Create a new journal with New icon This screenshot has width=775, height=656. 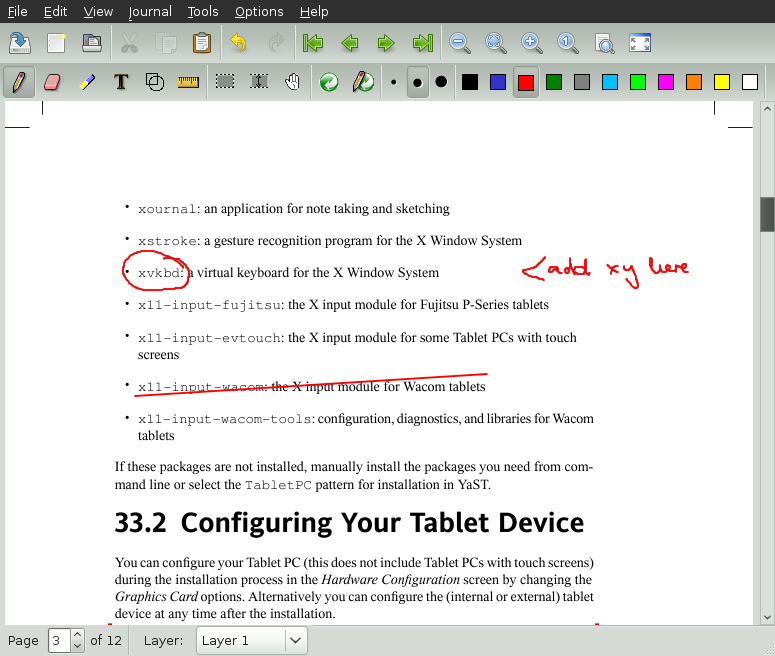[56, 43]
